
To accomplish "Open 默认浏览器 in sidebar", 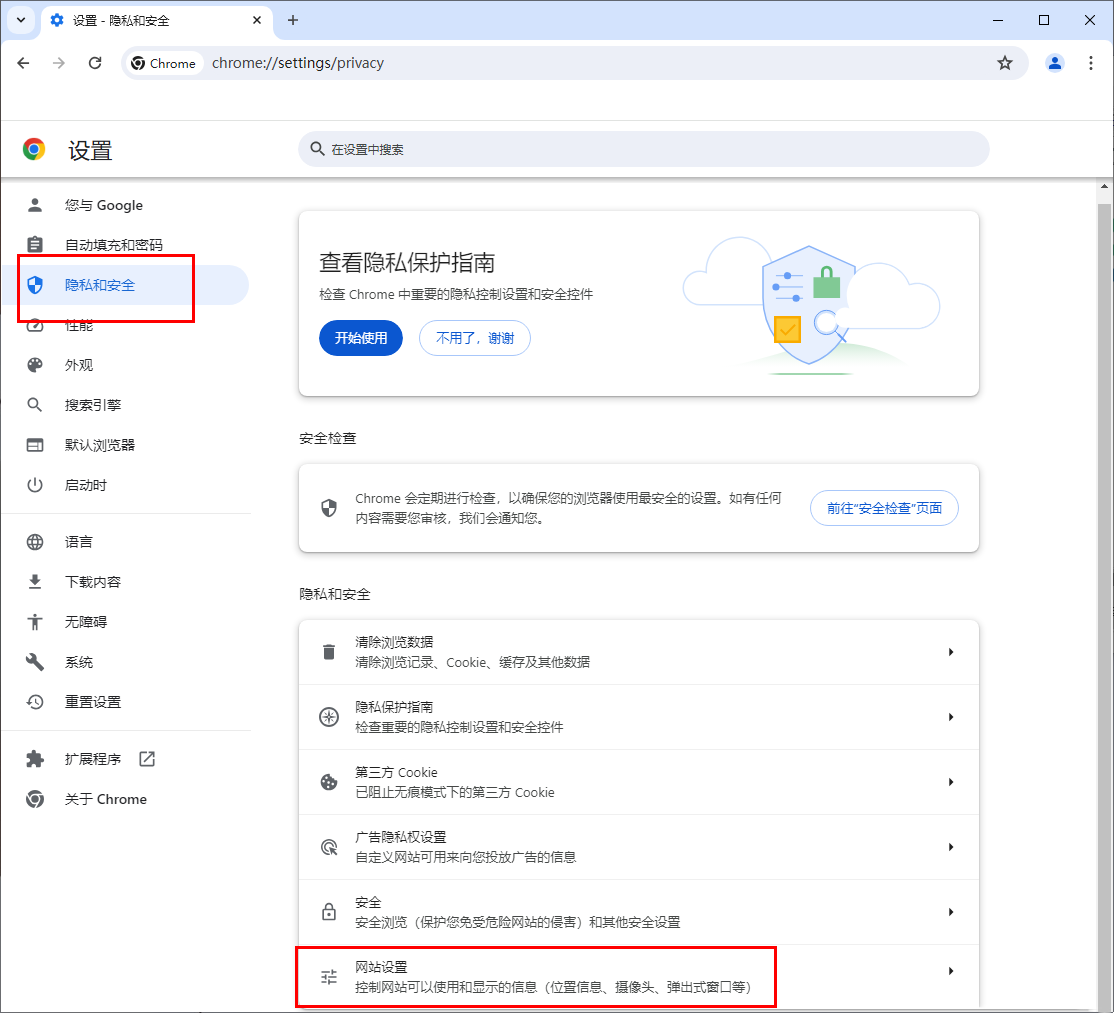I will [x=126, y=445].
